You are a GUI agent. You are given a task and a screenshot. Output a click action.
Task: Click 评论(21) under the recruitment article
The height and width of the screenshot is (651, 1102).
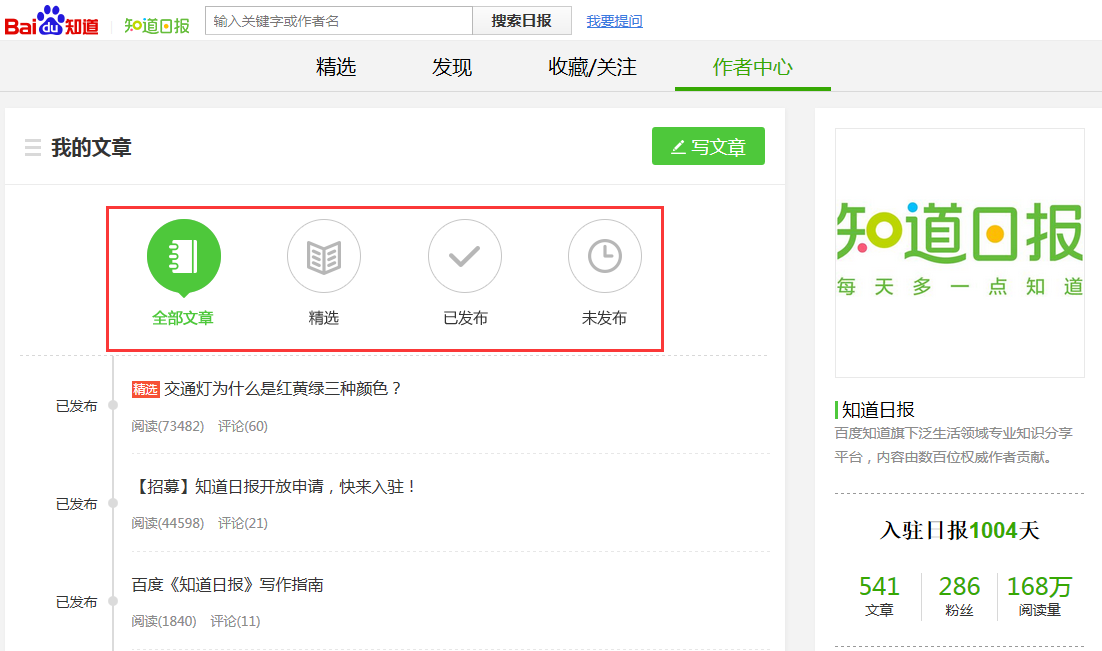pyautogui.click(x=242, y=523)
